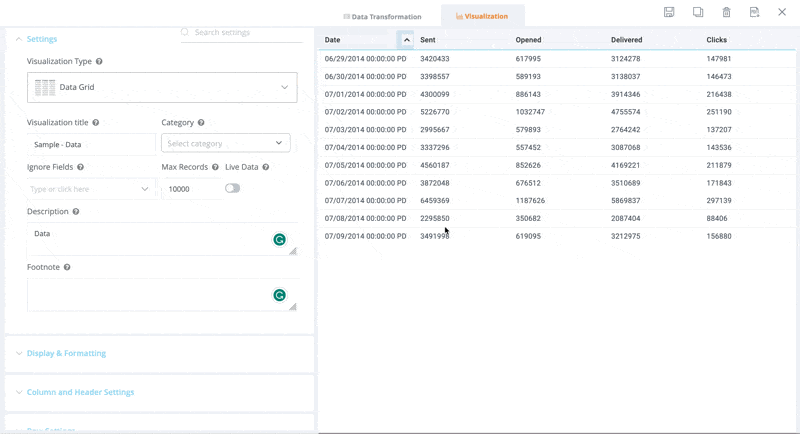Open the Visualization Type dropdown
Viewport: 800px width, 434px height.
click(x=162, y=88)
